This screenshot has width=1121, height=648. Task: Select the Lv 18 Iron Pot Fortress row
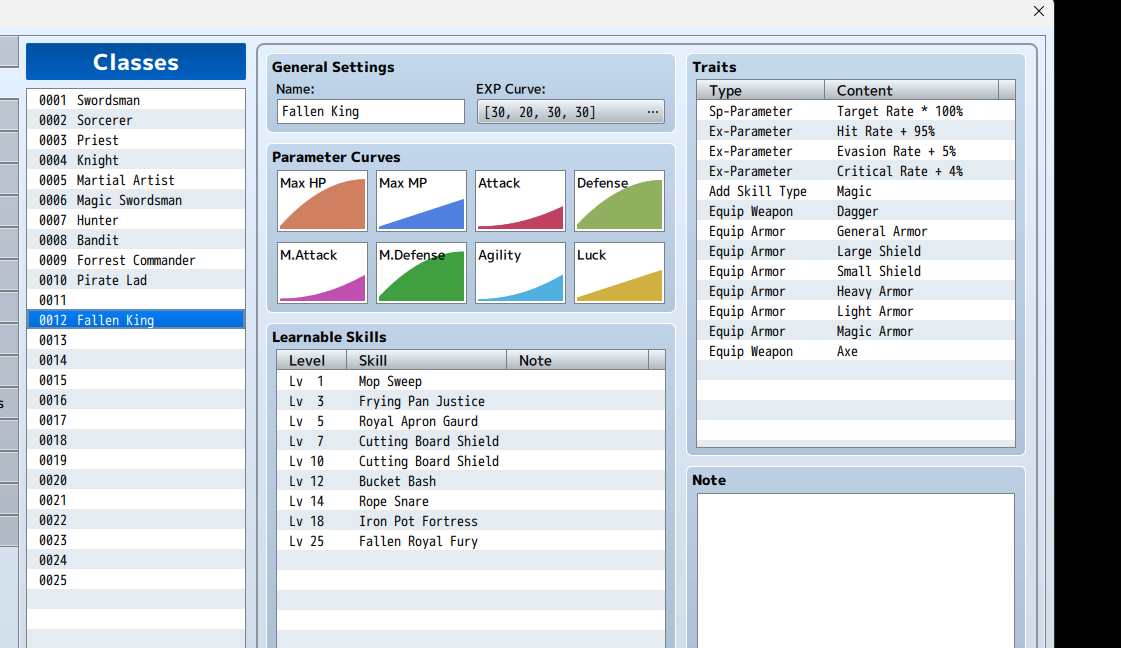point(471,522)
